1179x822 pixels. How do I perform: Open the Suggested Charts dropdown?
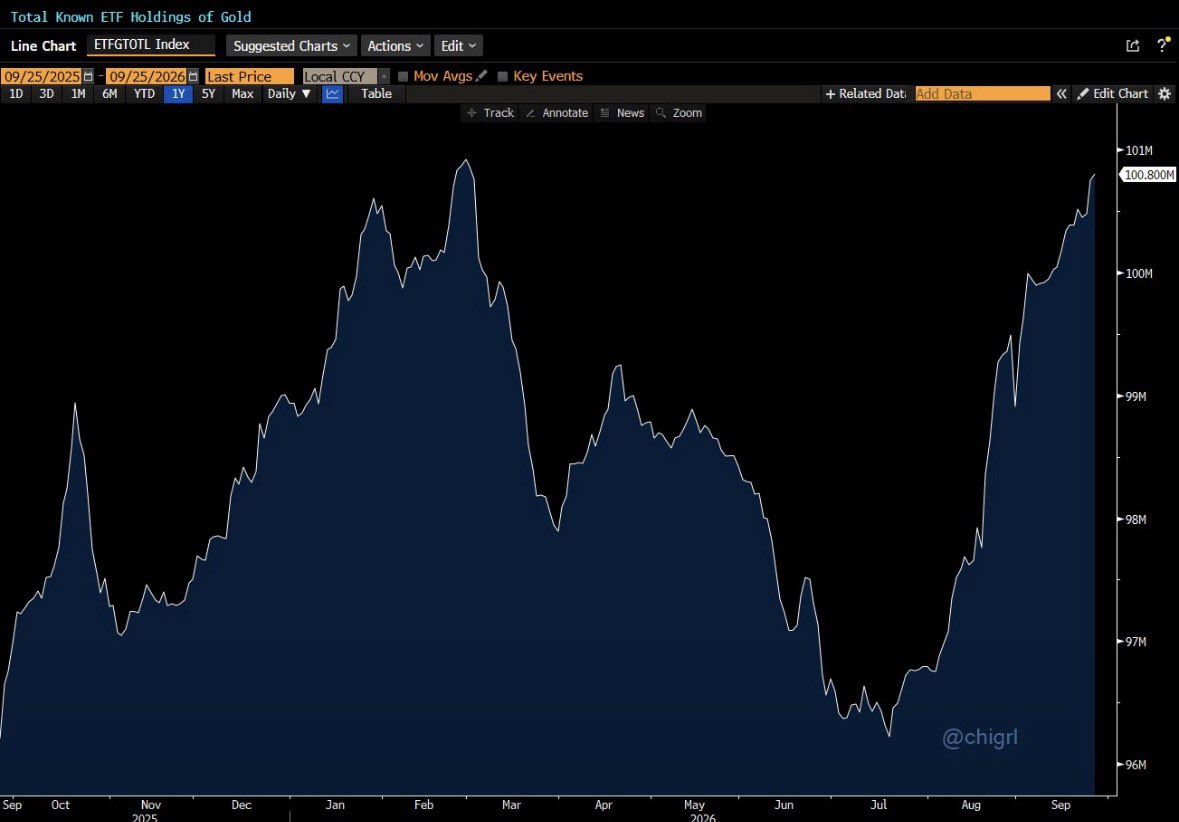tap(292, 46)
